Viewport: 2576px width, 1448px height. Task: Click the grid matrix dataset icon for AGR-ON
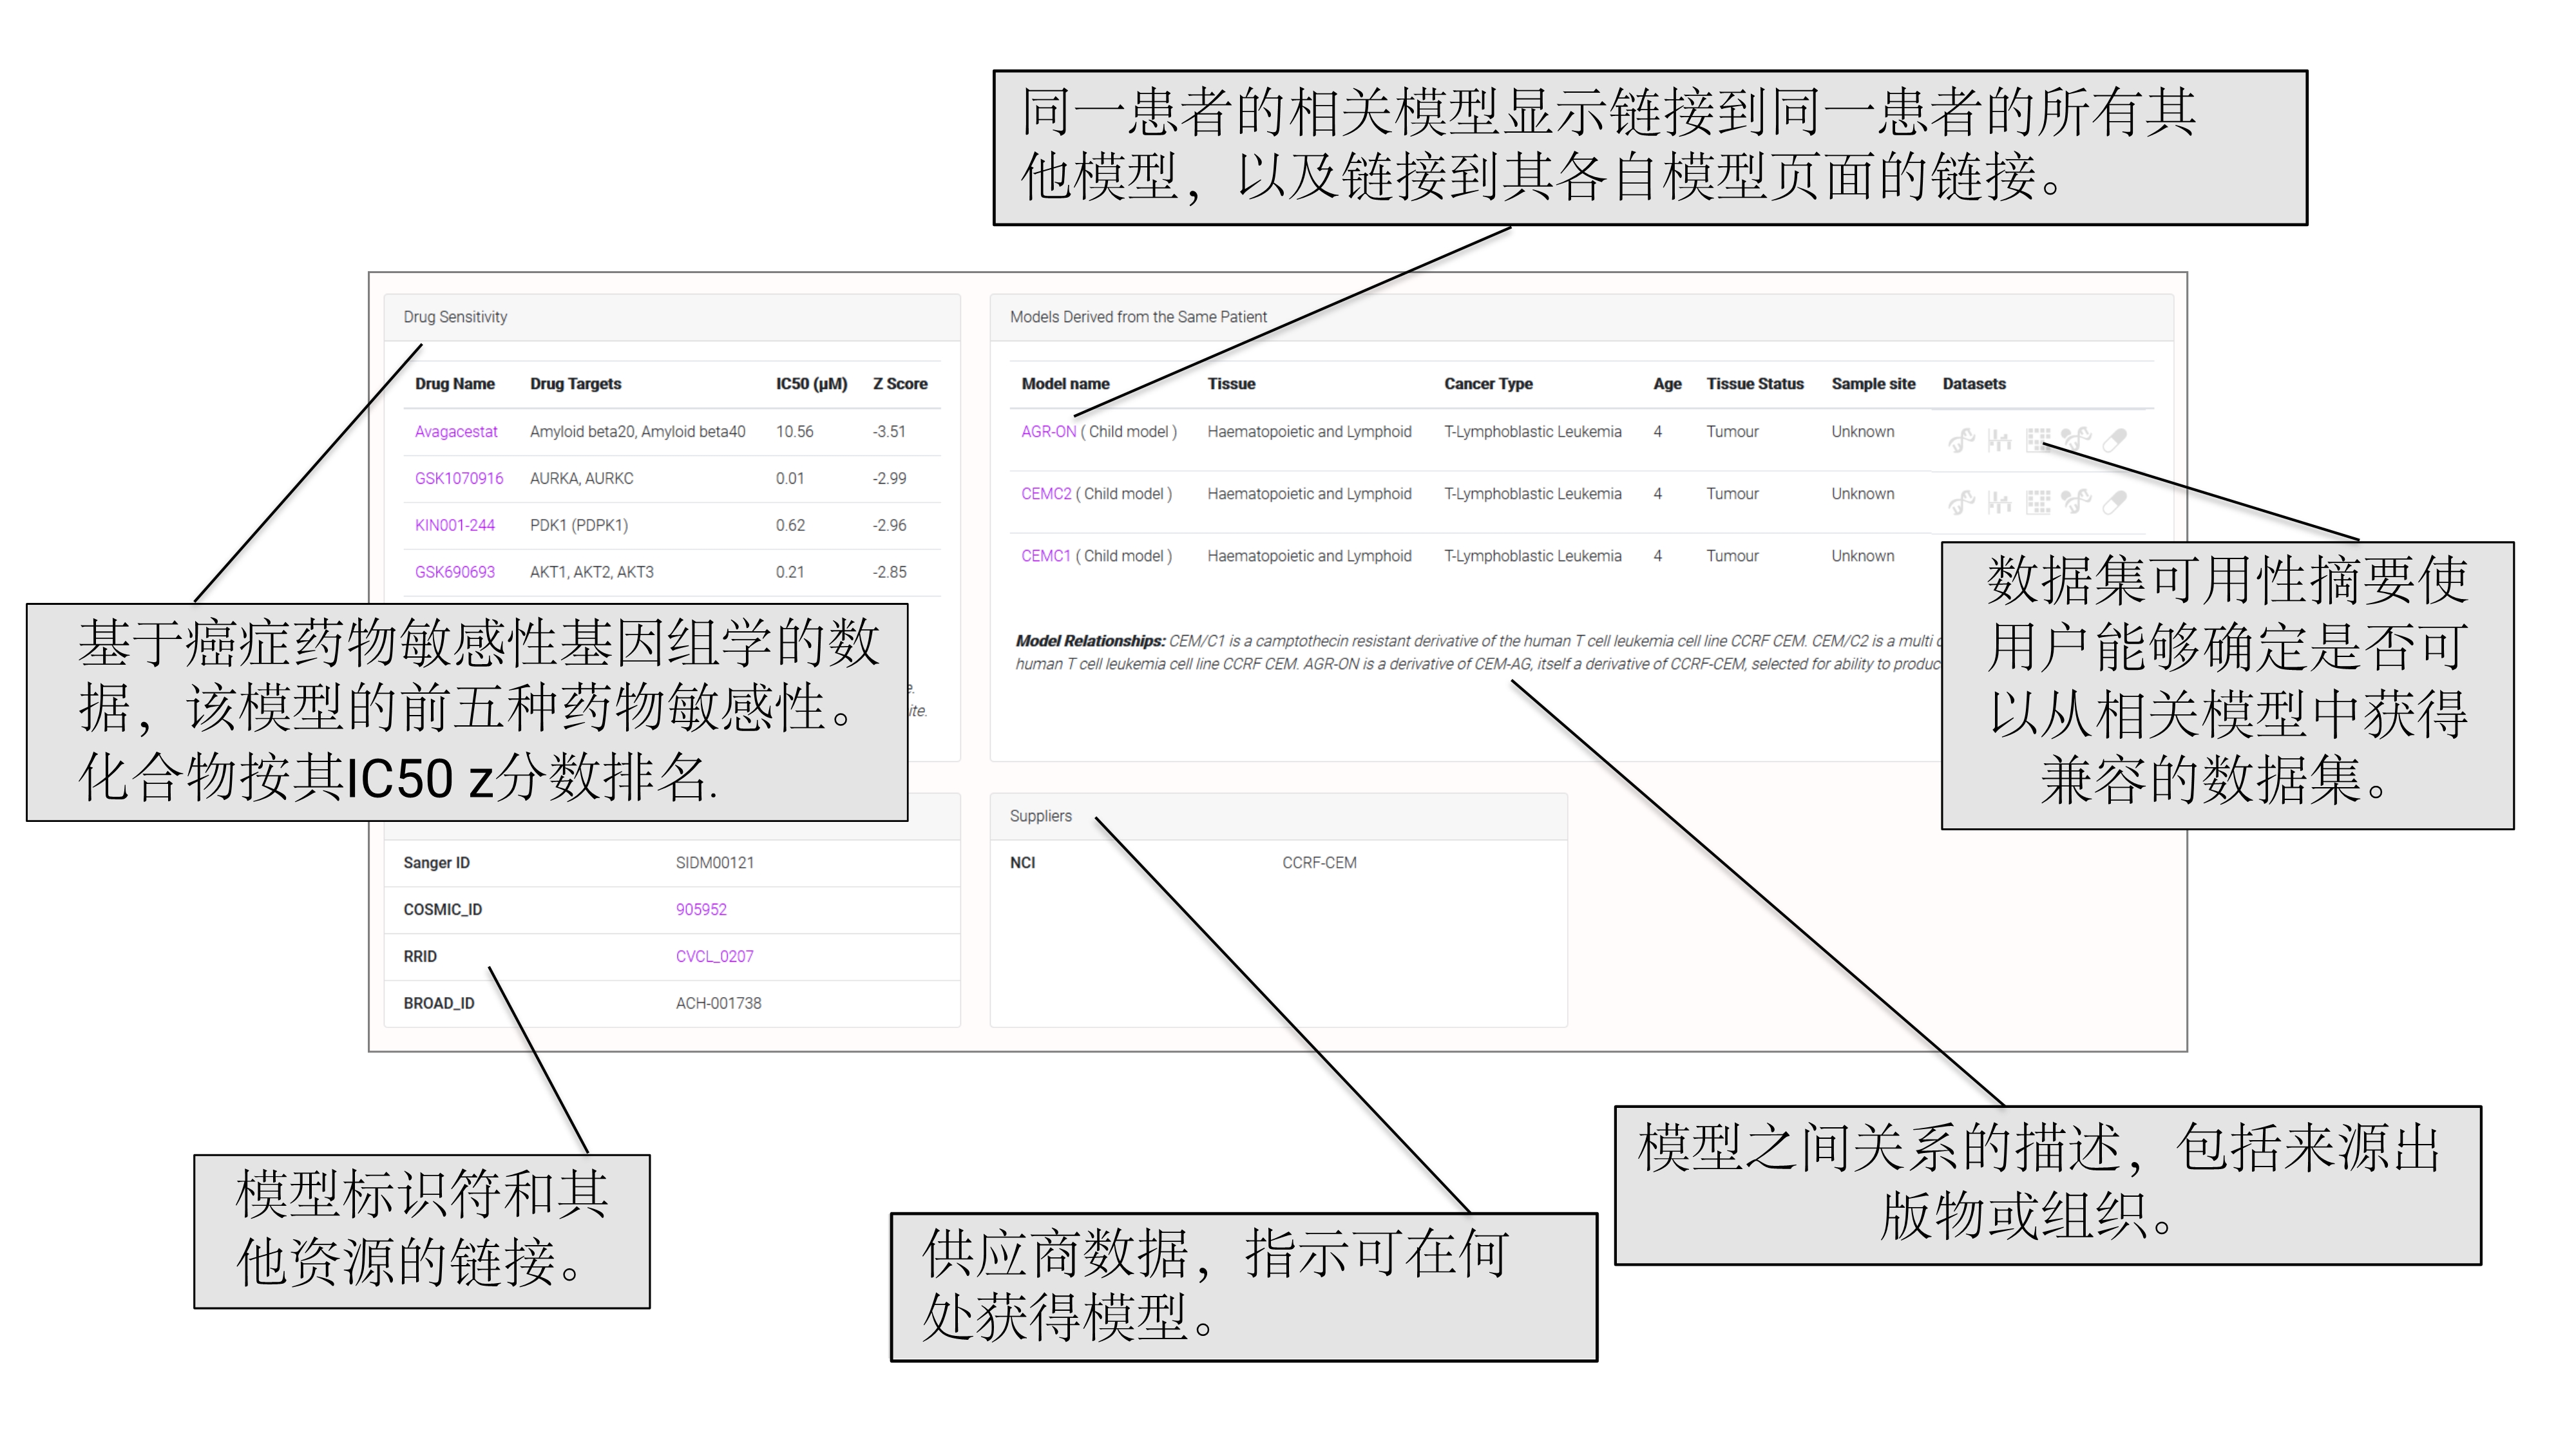coord(2038,440)
